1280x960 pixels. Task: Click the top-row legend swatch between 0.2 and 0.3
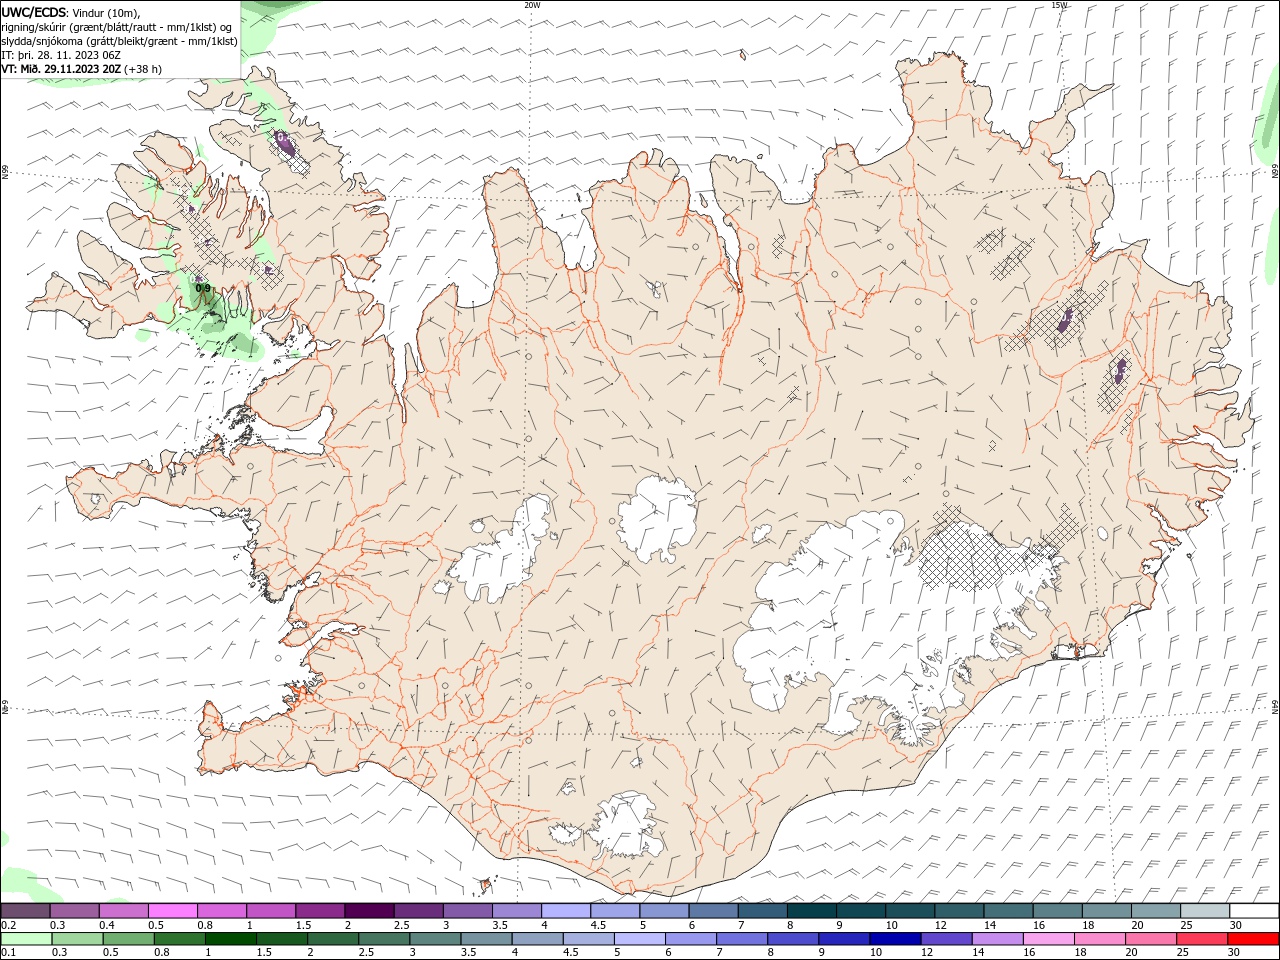26,911
